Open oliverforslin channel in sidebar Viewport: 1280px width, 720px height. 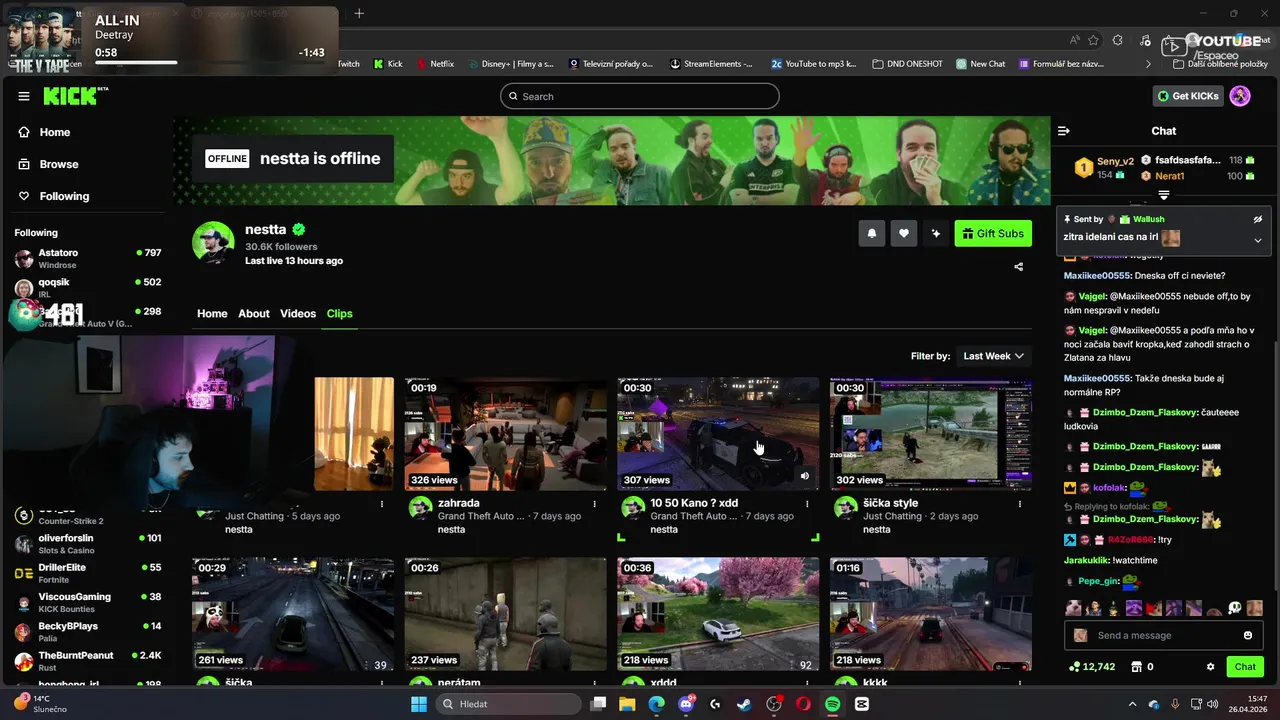tap(88, 544)
